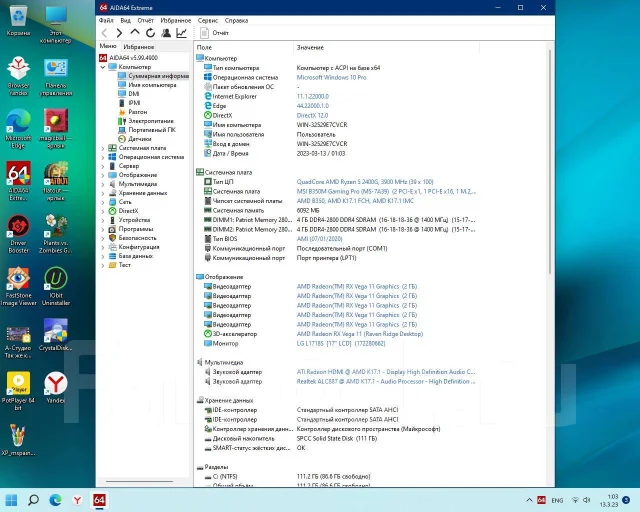The image size is (640, 512).
Task: Open FastStone Image Viewer desktop icon
Action: [18, 287]
